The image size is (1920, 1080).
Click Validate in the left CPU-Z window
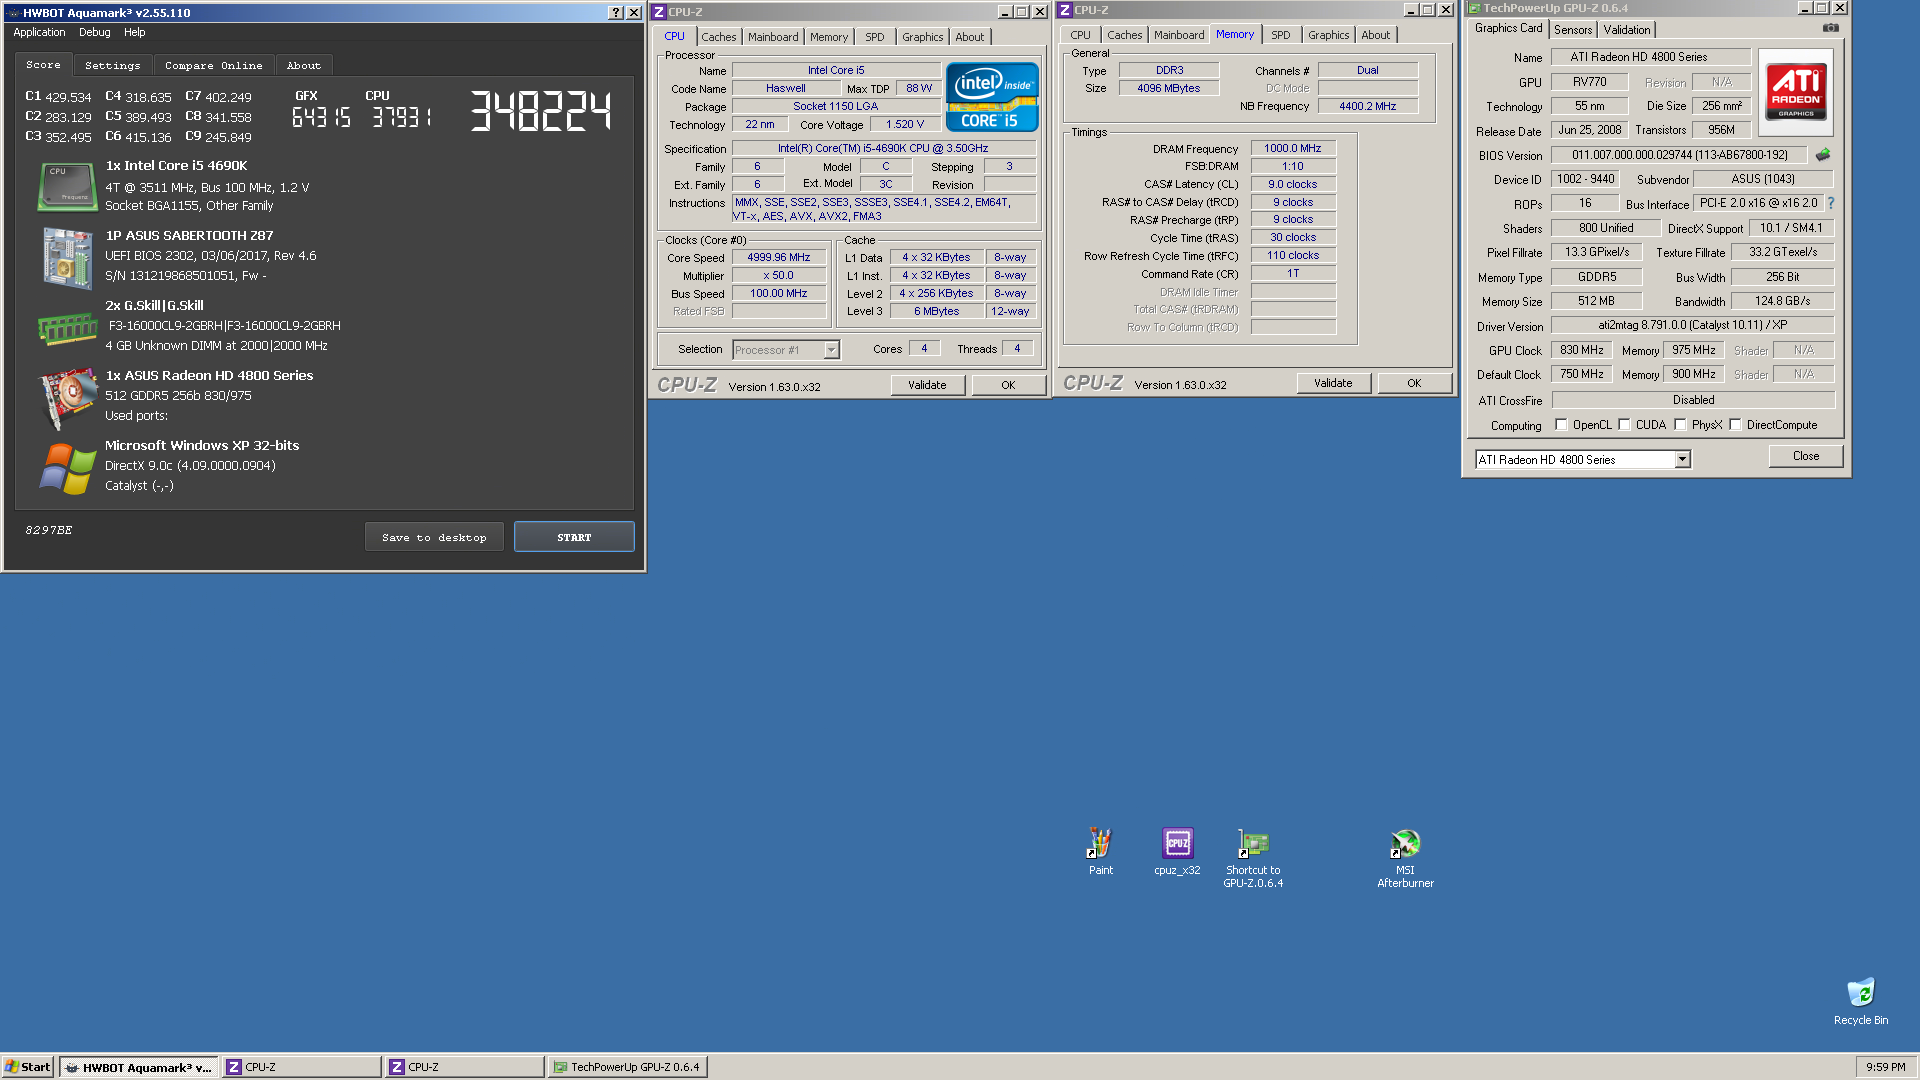pyautogui.click(x=927, y=385)
